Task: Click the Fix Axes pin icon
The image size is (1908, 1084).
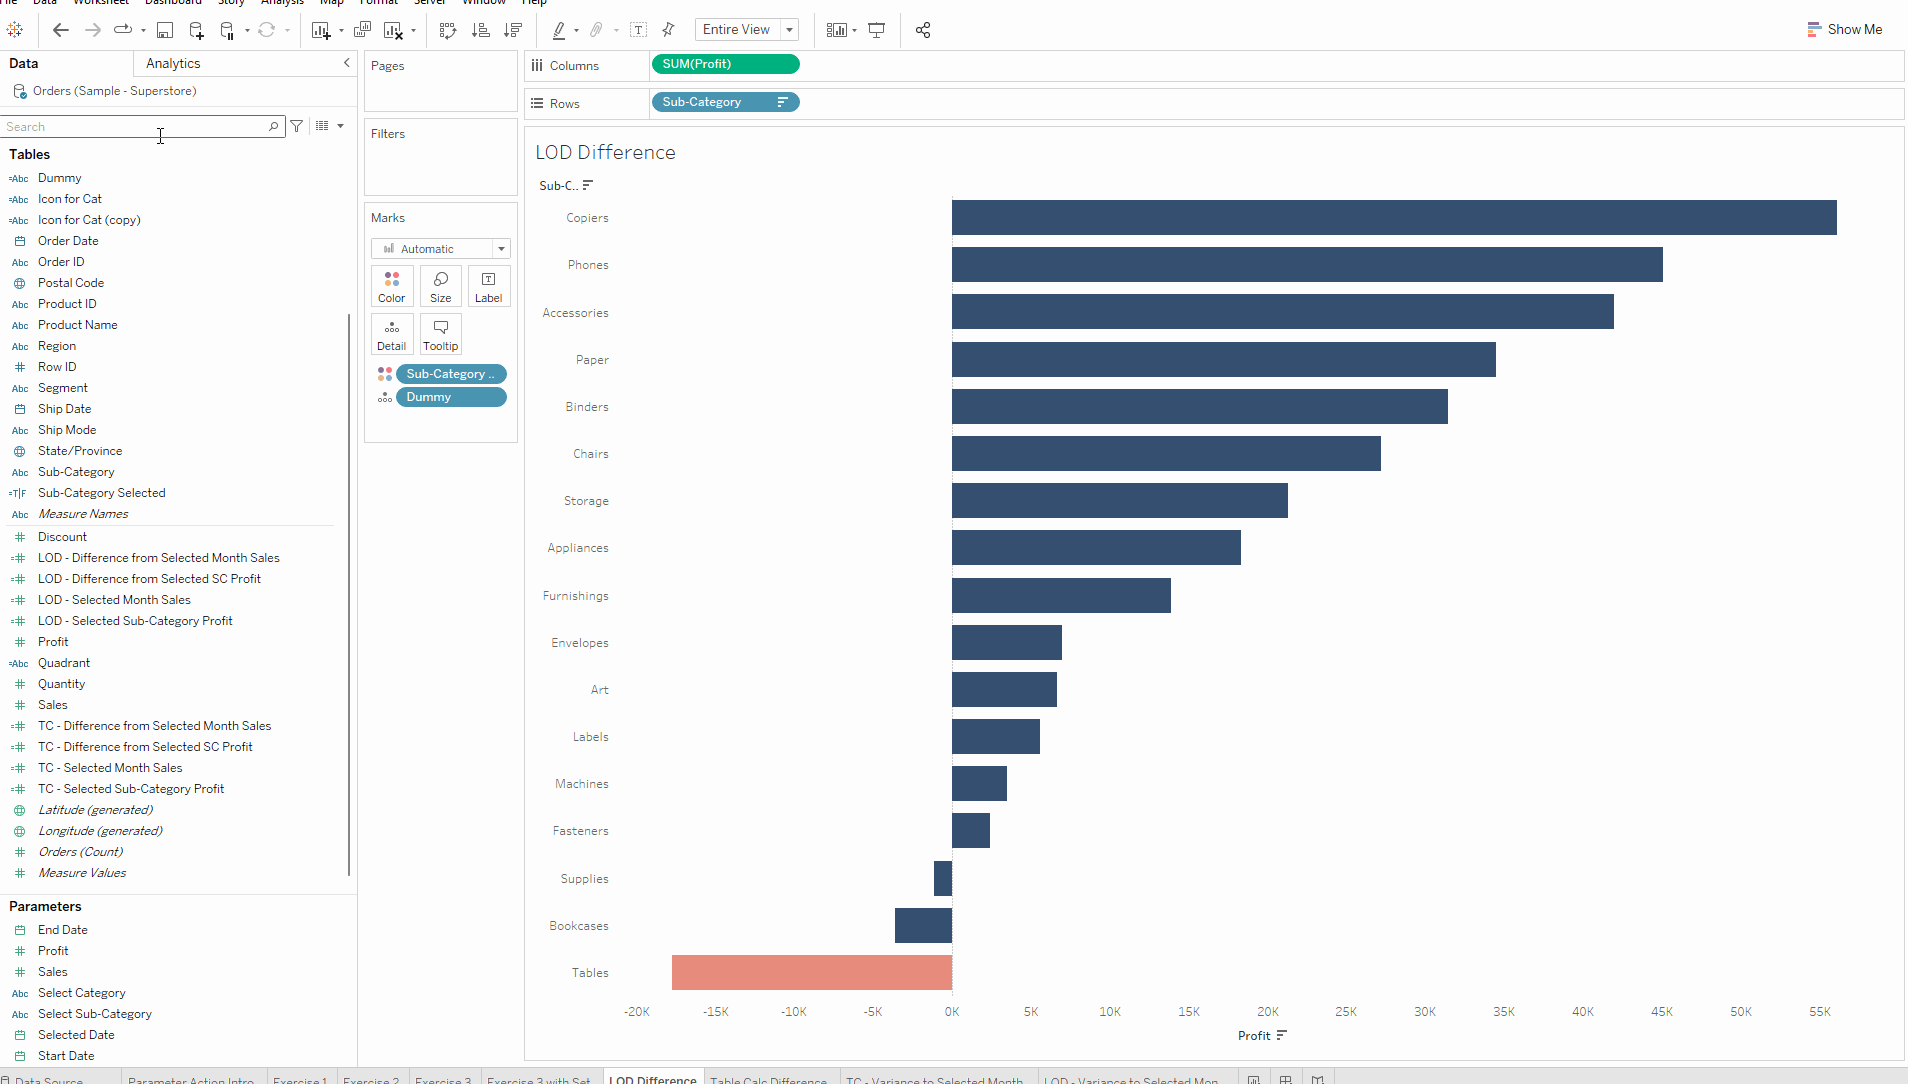Action: [x=669, y=30]
